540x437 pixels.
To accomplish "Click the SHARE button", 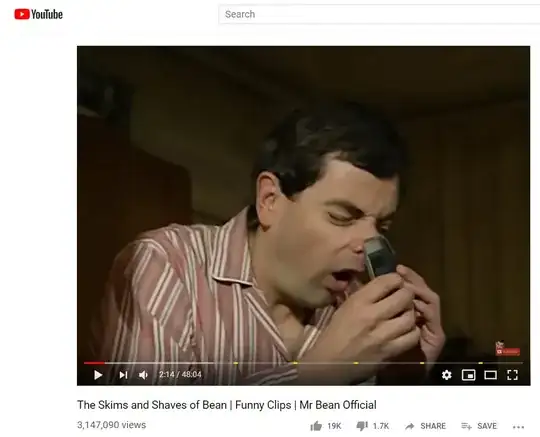I will click(x=425, y=426).
